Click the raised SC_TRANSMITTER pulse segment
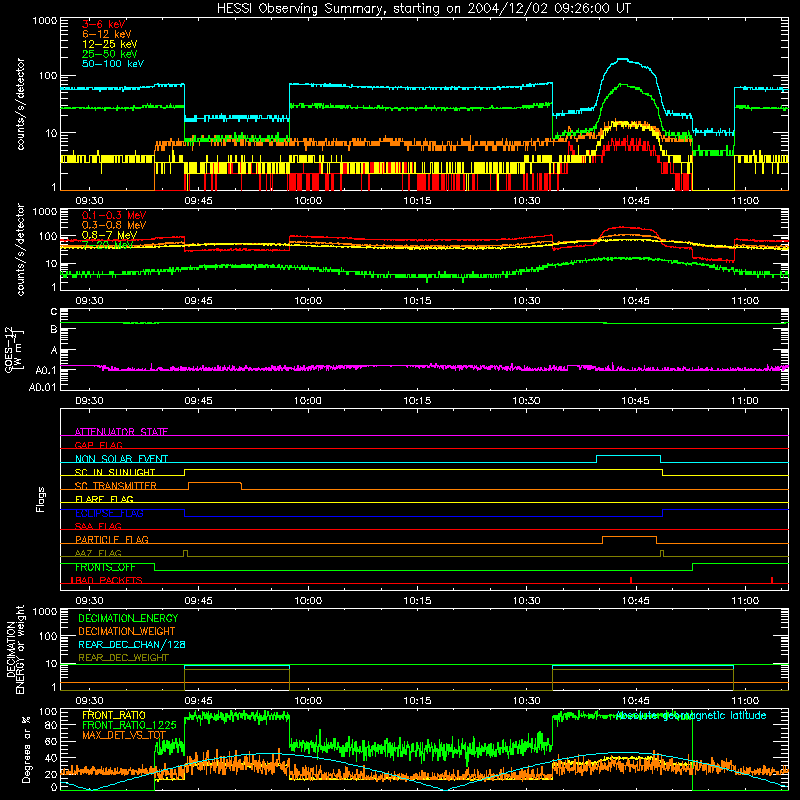The image size is (800, 800). pyautogui.click(x=215, y=483)
